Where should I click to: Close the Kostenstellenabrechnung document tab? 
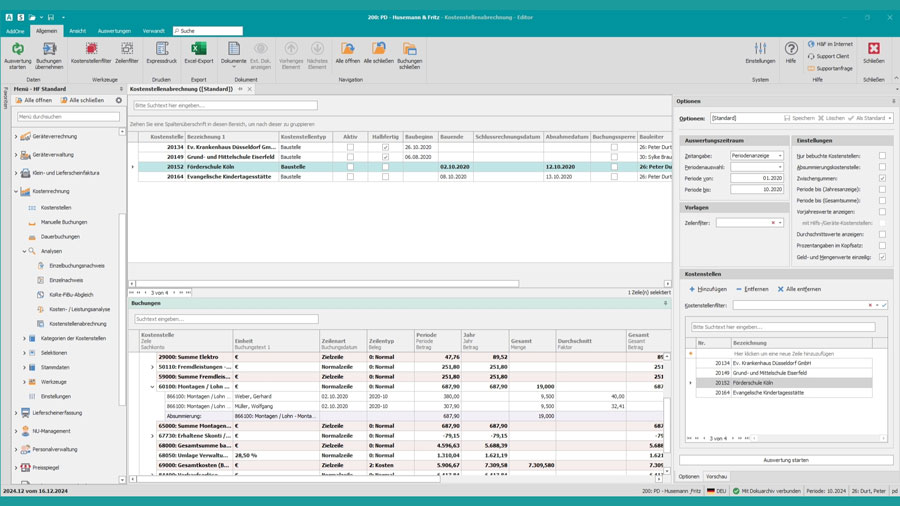point(250,89)
